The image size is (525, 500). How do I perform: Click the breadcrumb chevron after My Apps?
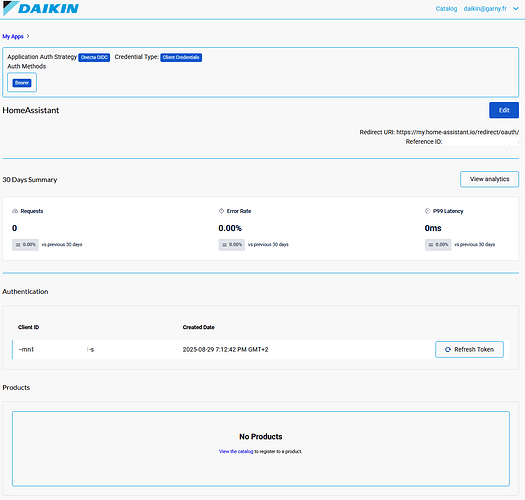pos(28,36)
